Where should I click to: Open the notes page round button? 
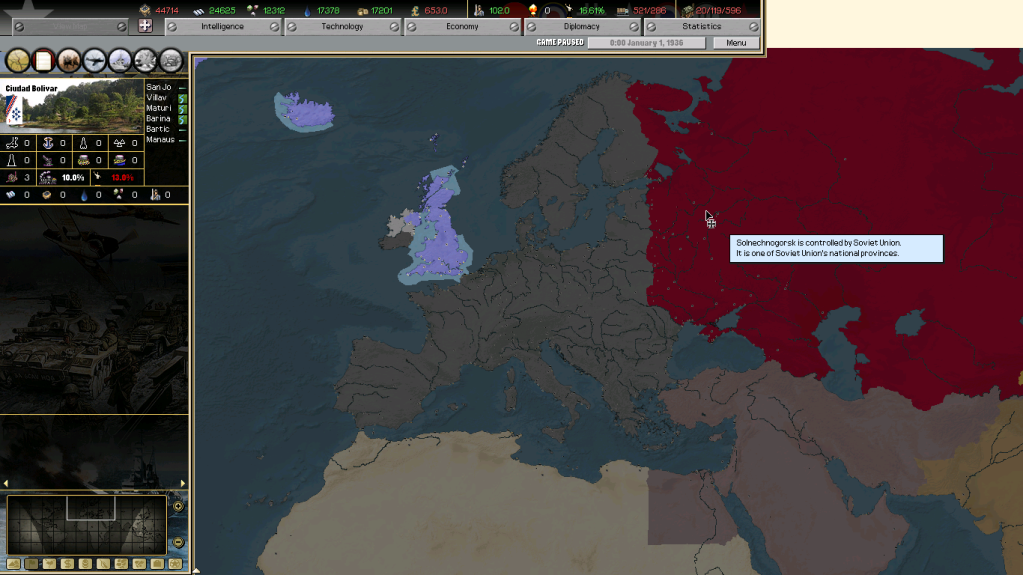tap(43, 61)
